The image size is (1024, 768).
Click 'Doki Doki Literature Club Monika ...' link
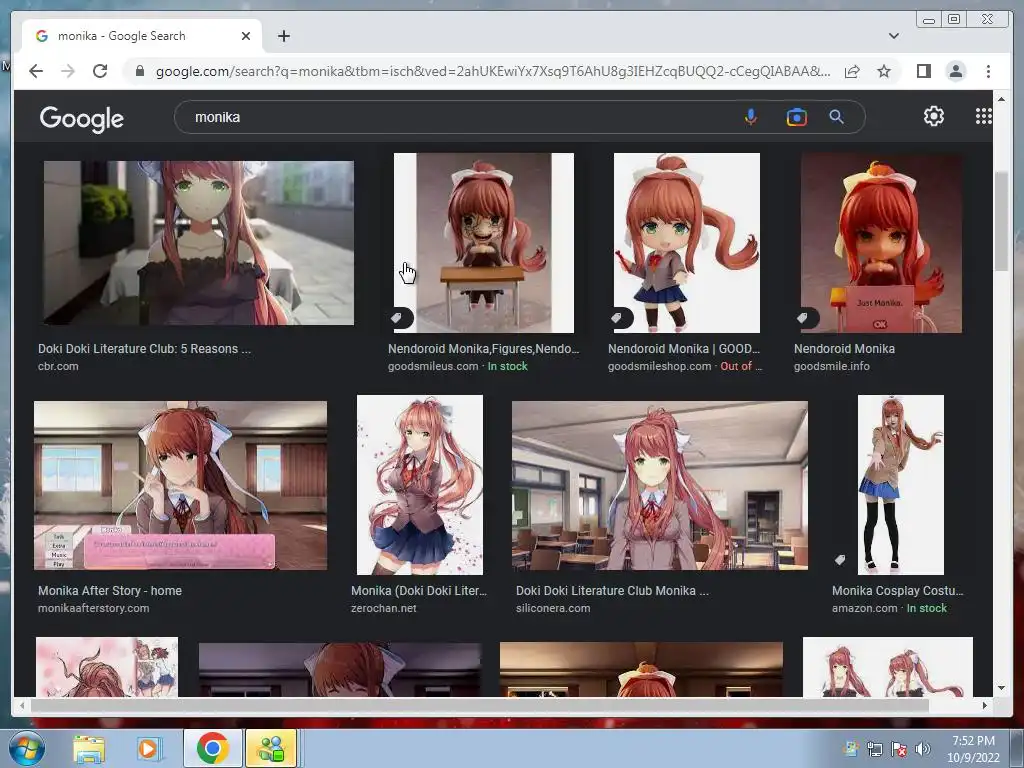tap(612, 590)
